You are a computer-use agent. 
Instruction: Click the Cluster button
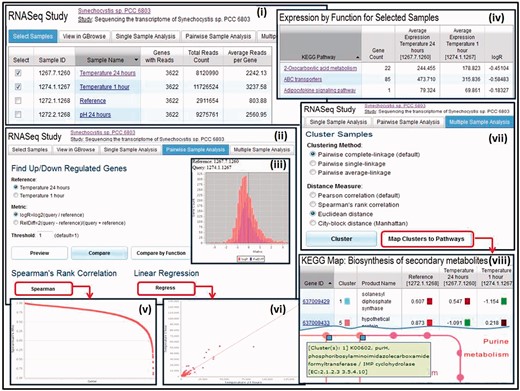pyautogui.click(x=341, y=239)
